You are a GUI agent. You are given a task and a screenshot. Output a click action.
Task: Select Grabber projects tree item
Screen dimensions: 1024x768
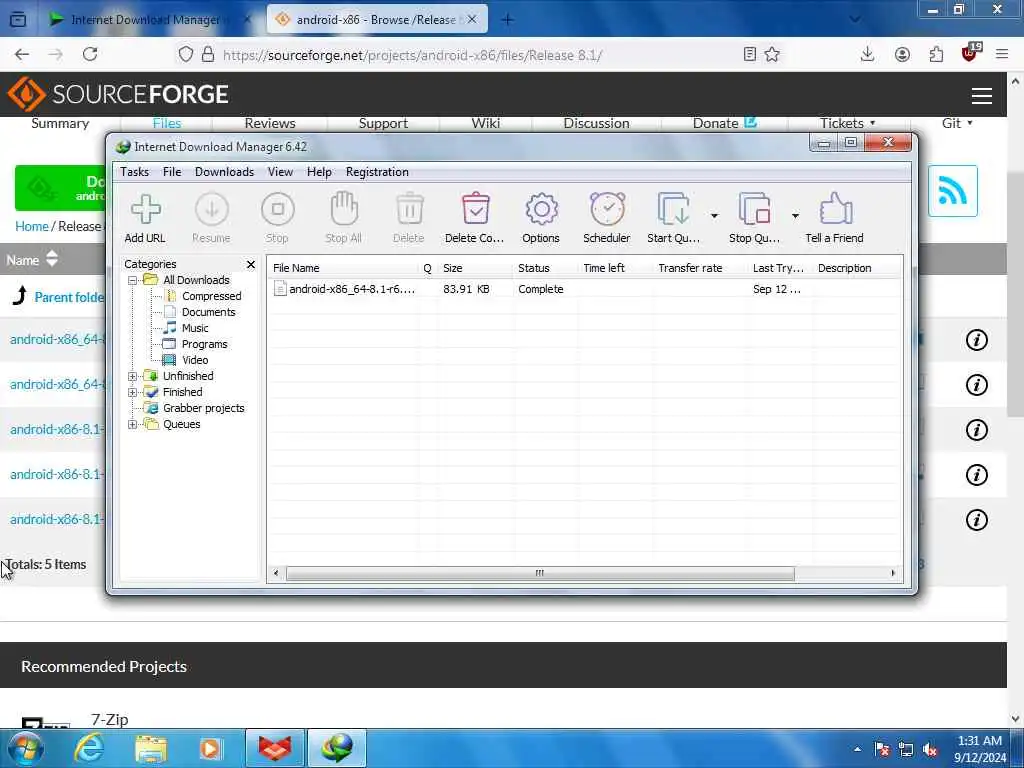click(203, 408)
